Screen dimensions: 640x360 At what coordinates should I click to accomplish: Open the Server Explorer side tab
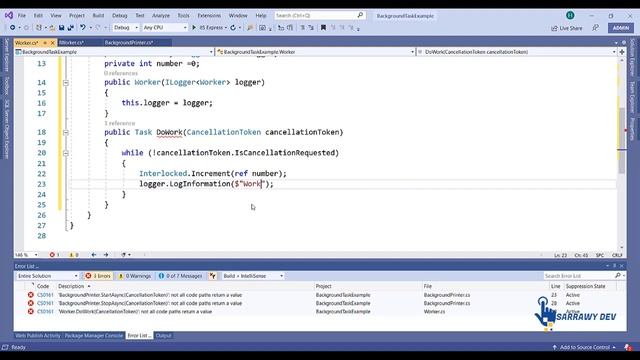point(7,56)
